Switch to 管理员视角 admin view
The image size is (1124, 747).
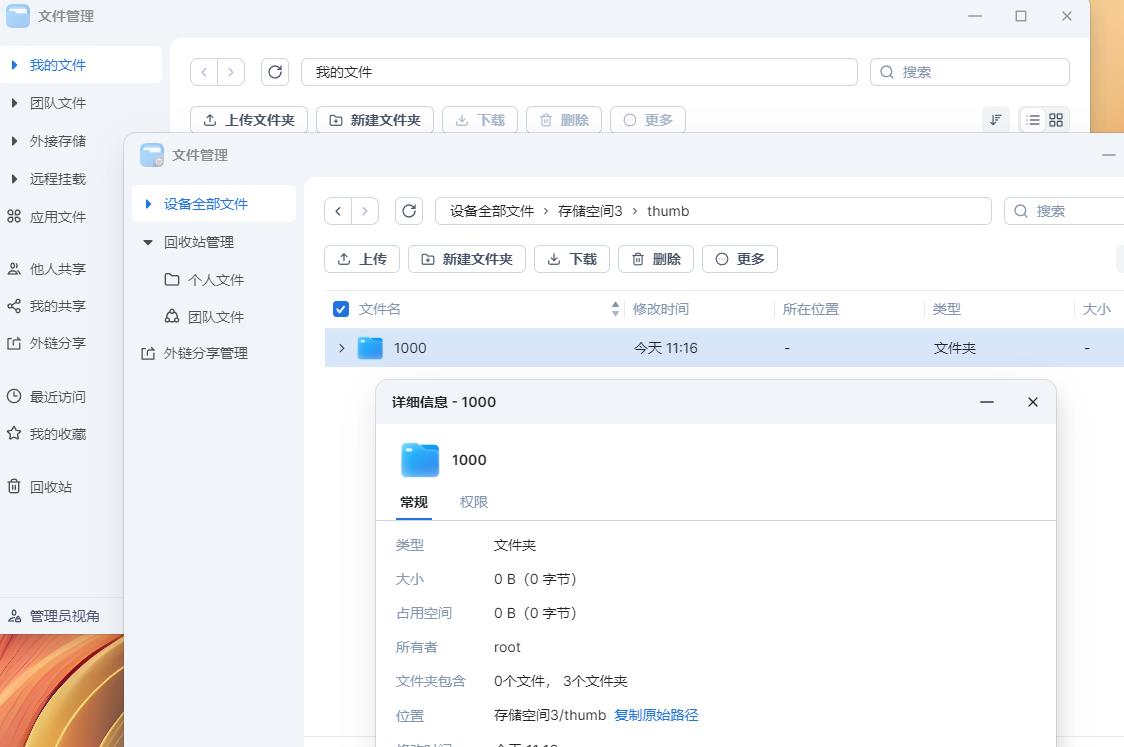pos(60,615)
